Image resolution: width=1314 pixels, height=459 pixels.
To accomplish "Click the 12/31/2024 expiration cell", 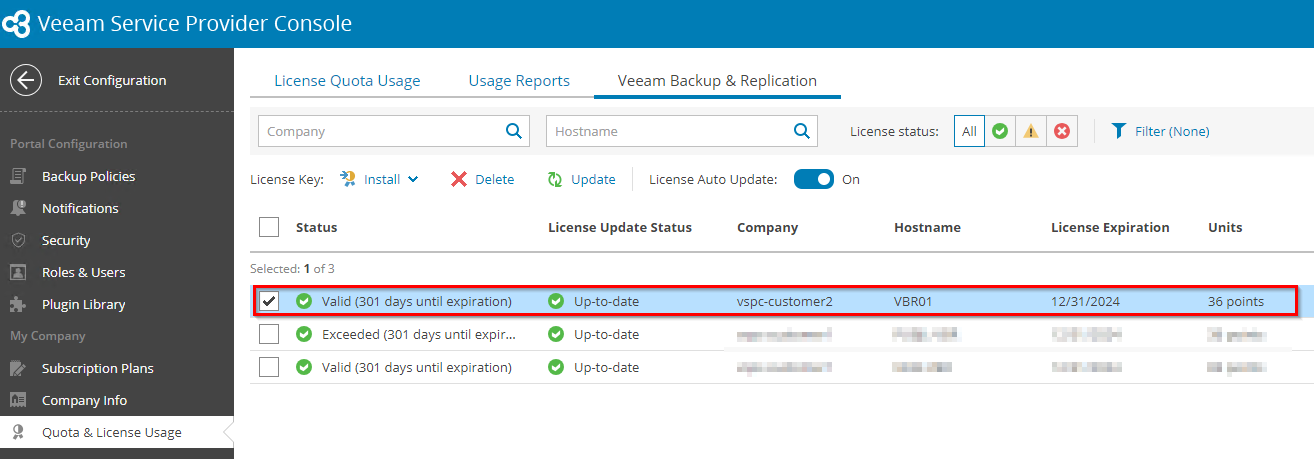I will click(x=1084, y=301).
